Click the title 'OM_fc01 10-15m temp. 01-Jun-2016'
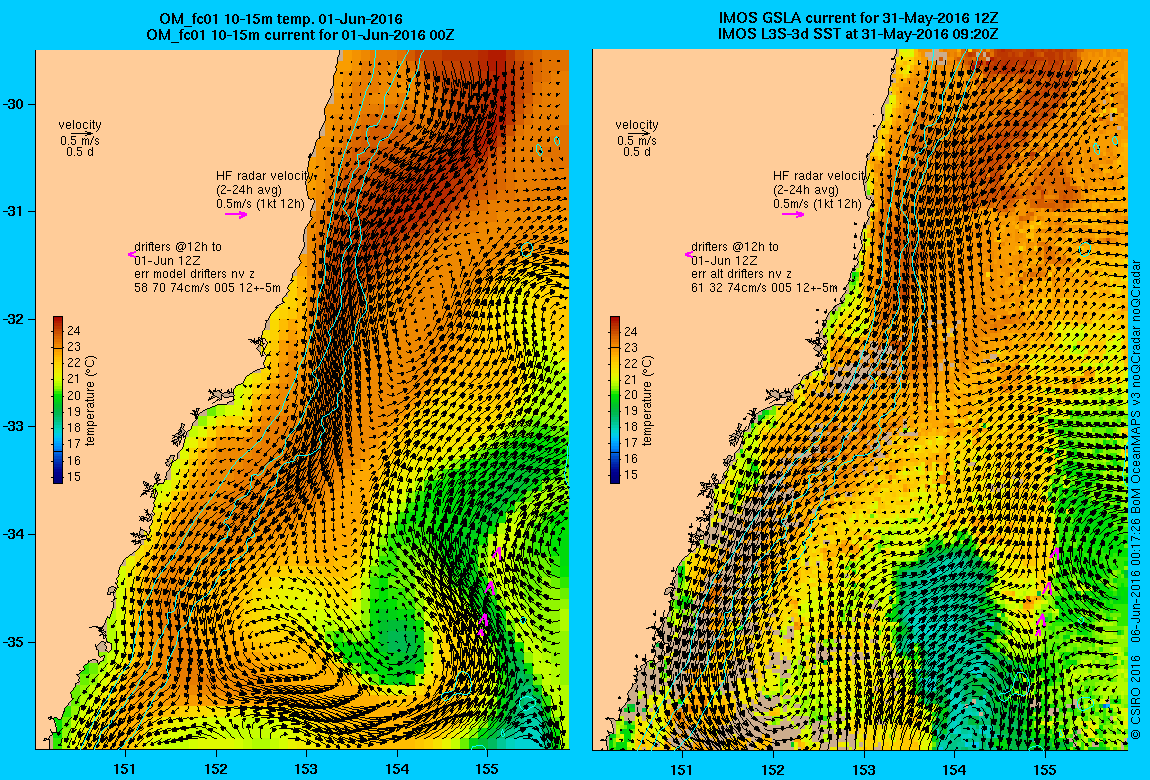 (281, 19)
